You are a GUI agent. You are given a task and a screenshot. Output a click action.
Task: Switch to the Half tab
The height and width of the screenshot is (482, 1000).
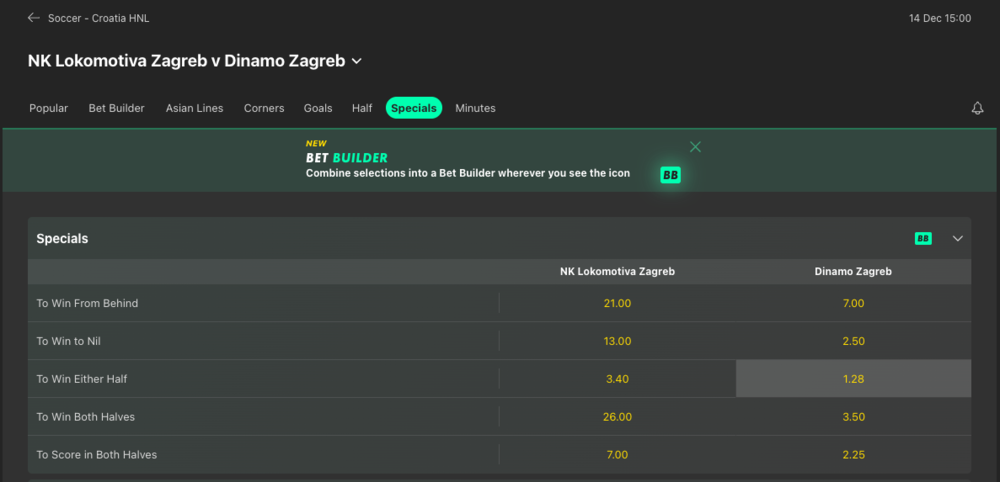(362, 108)
